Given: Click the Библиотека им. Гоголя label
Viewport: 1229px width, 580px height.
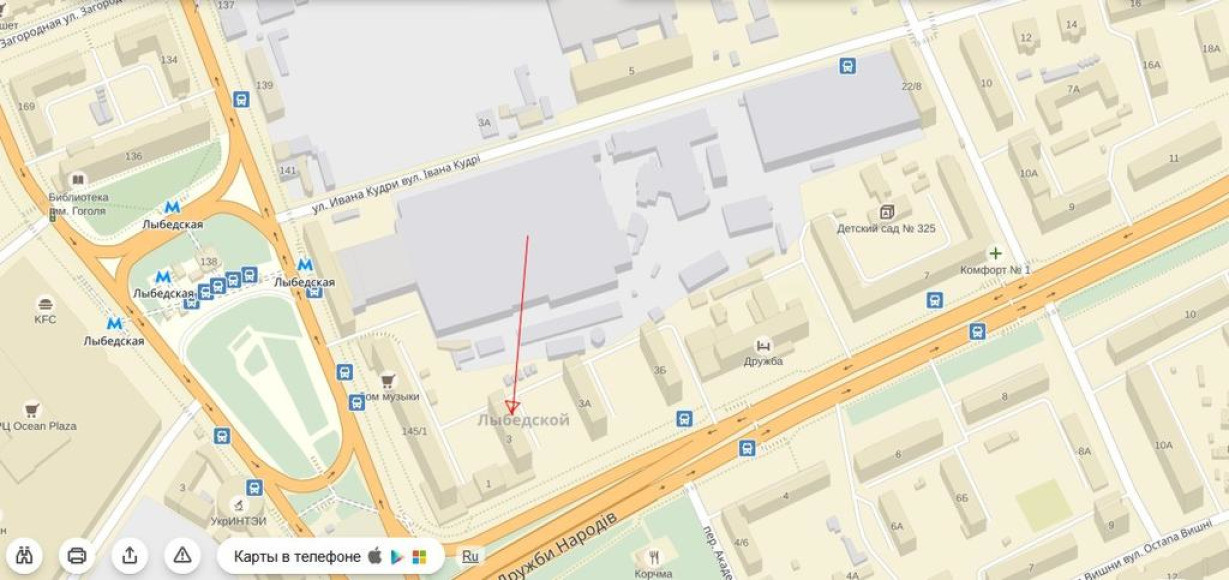Looking at the screenshot, I should (x=78, y=204).
